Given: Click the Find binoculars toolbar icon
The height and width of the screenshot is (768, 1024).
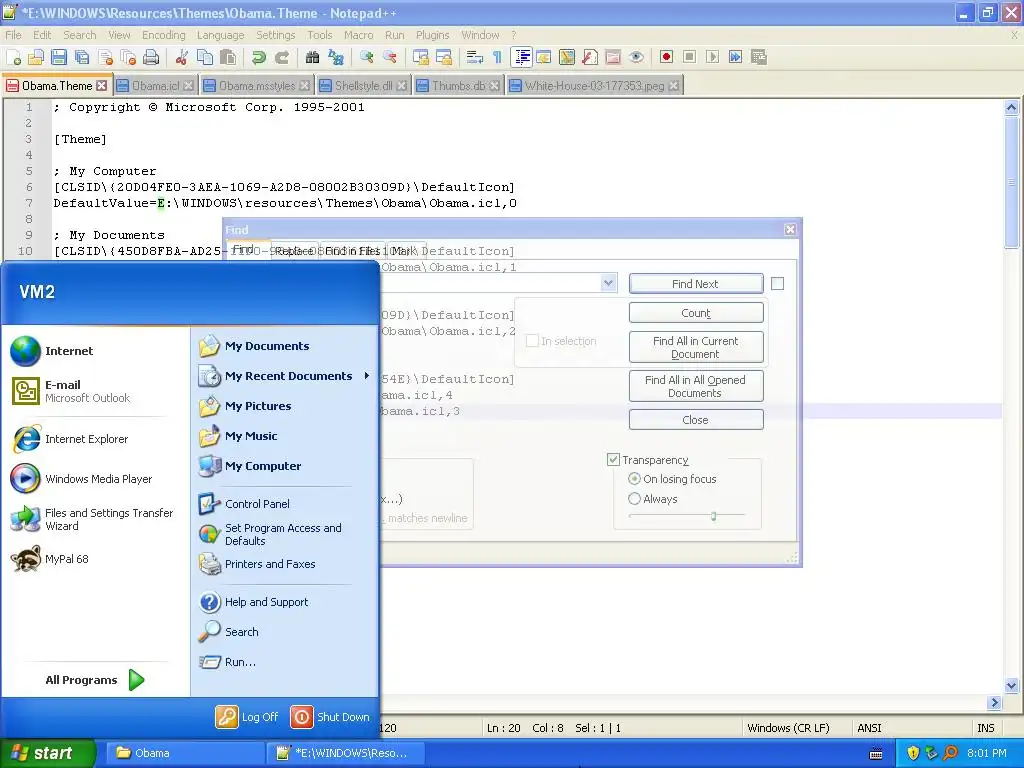Looking at the screenshot, I should [x=312, y=57].
